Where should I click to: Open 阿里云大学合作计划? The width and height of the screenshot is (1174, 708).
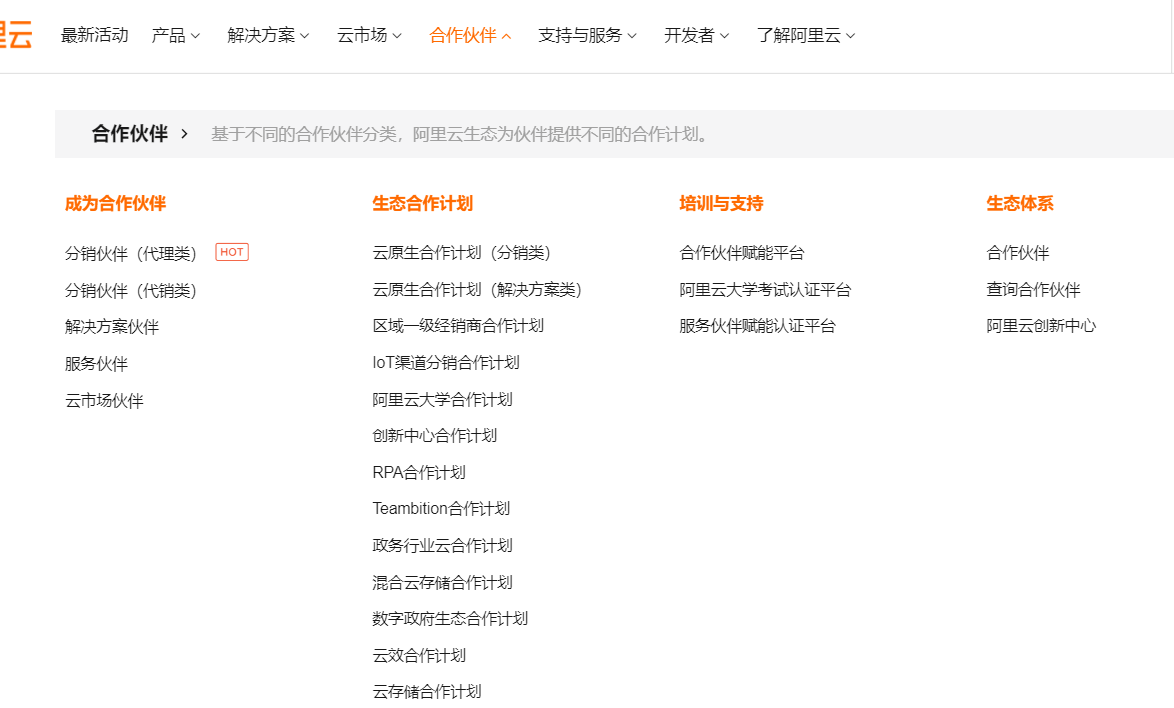click(442, 399)
